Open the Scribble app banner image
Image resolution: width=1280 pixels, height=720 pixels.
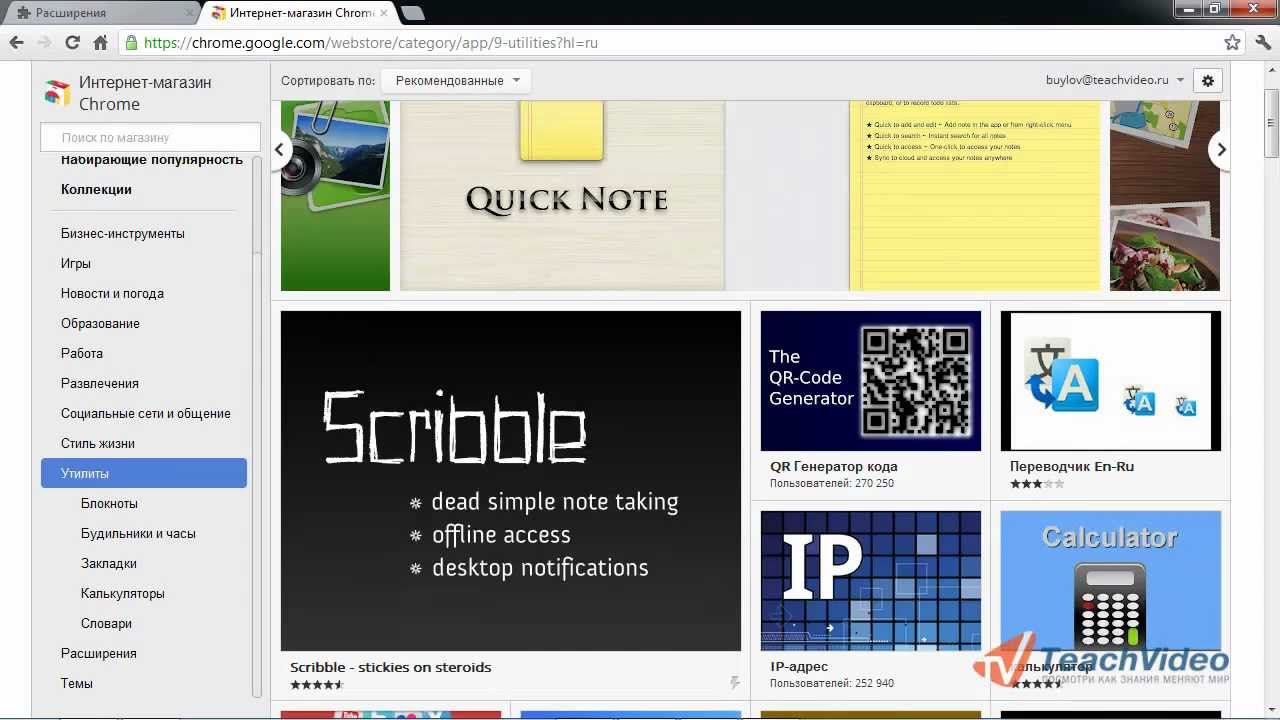(x=511, y=481)
